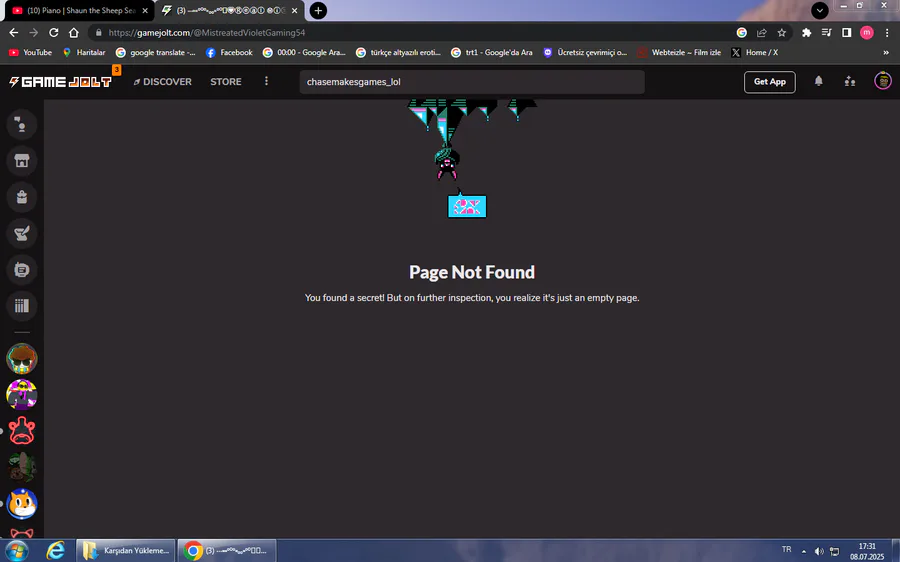Show more bookmarks chevron
Screen dimensions: 900x562
click(886, 52)
